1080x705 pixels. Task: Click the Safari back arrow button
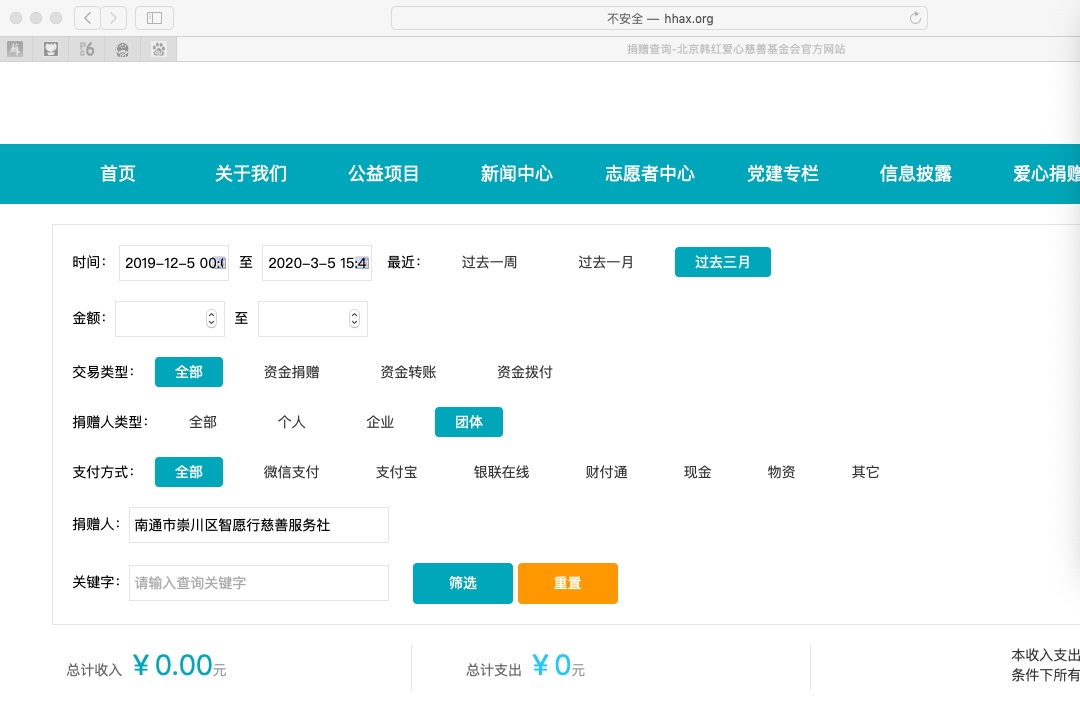87,18
